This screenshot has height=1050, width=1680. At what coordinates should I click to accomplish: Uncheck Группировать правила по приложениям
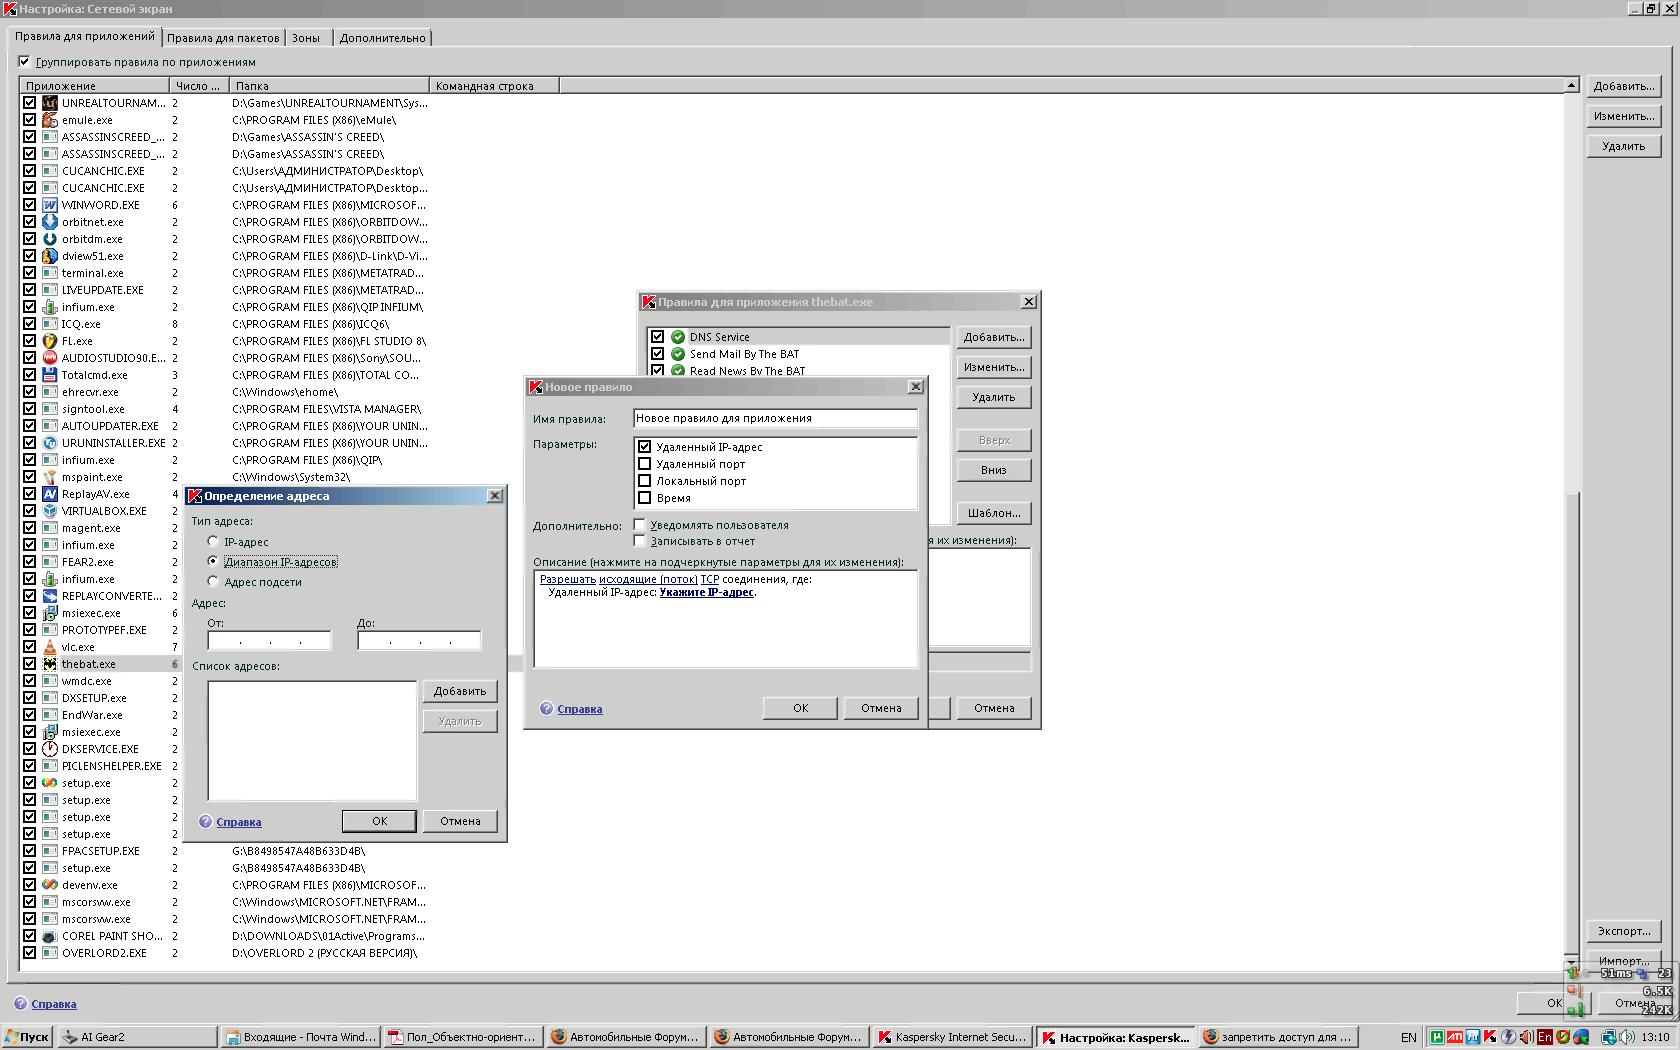[25, 62]
